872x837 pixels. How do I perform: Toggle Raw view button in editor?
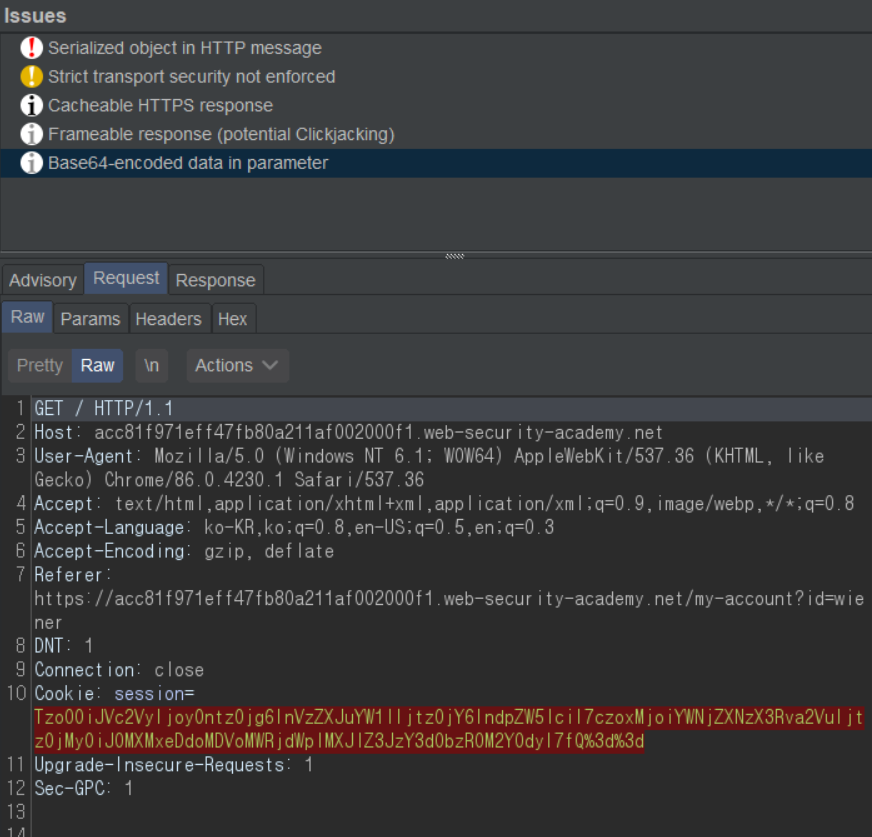pos(97,365)
